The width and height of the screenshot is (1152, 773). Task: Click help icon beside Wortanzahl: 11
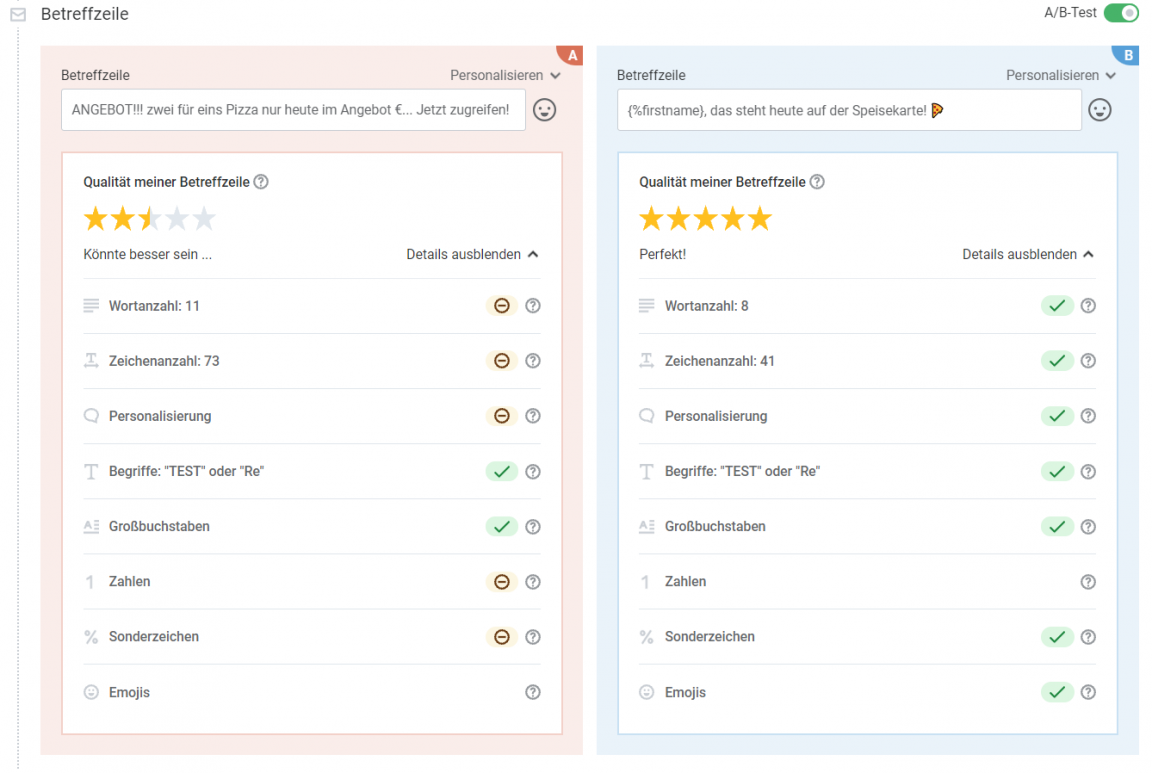click(533, 306)
